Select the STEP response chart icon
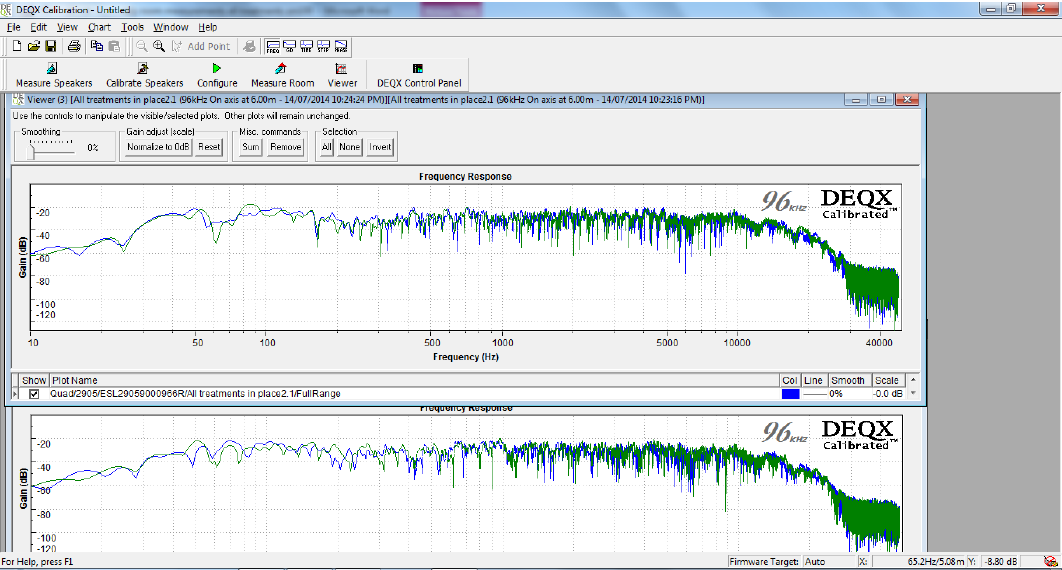This screenshot has width=1062, height=570. 324,46
